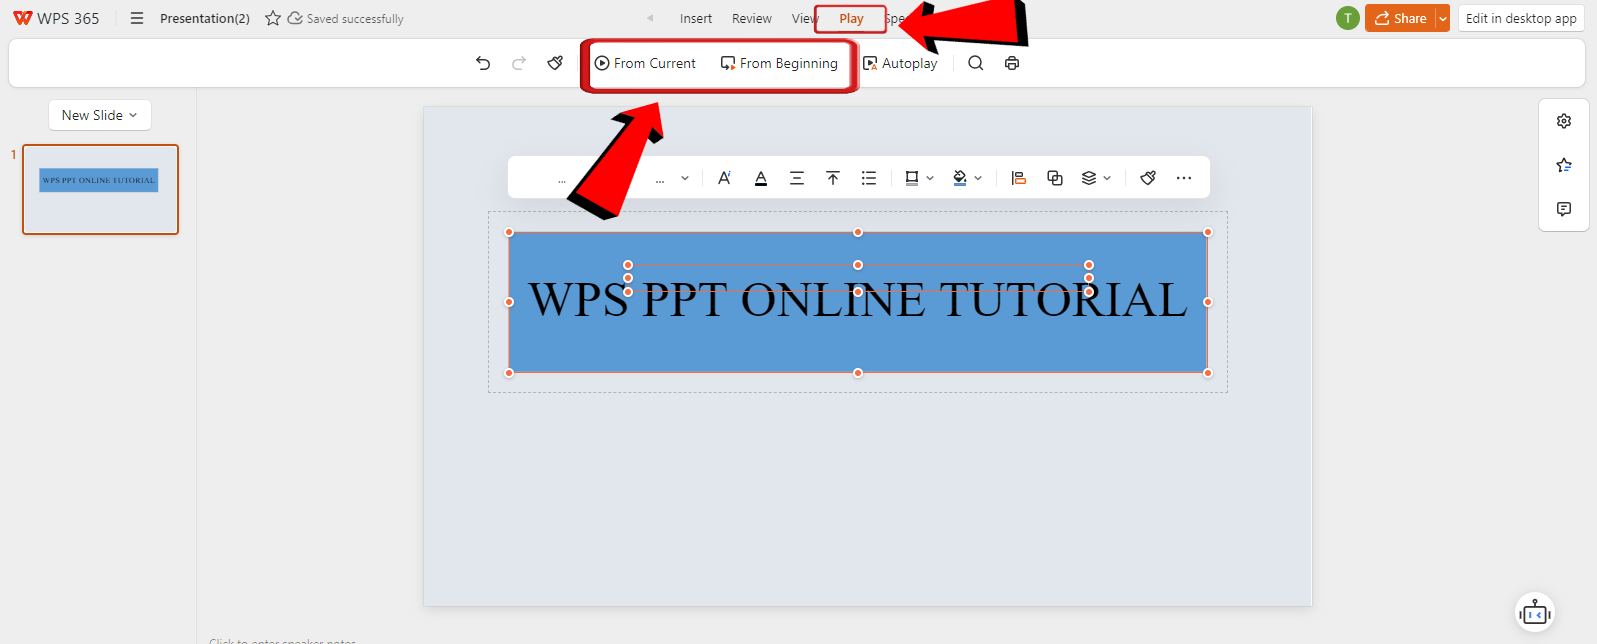Expand the shape outline dropdown arrow
The width and height of the screenshot is (1597, 644).
930,178
